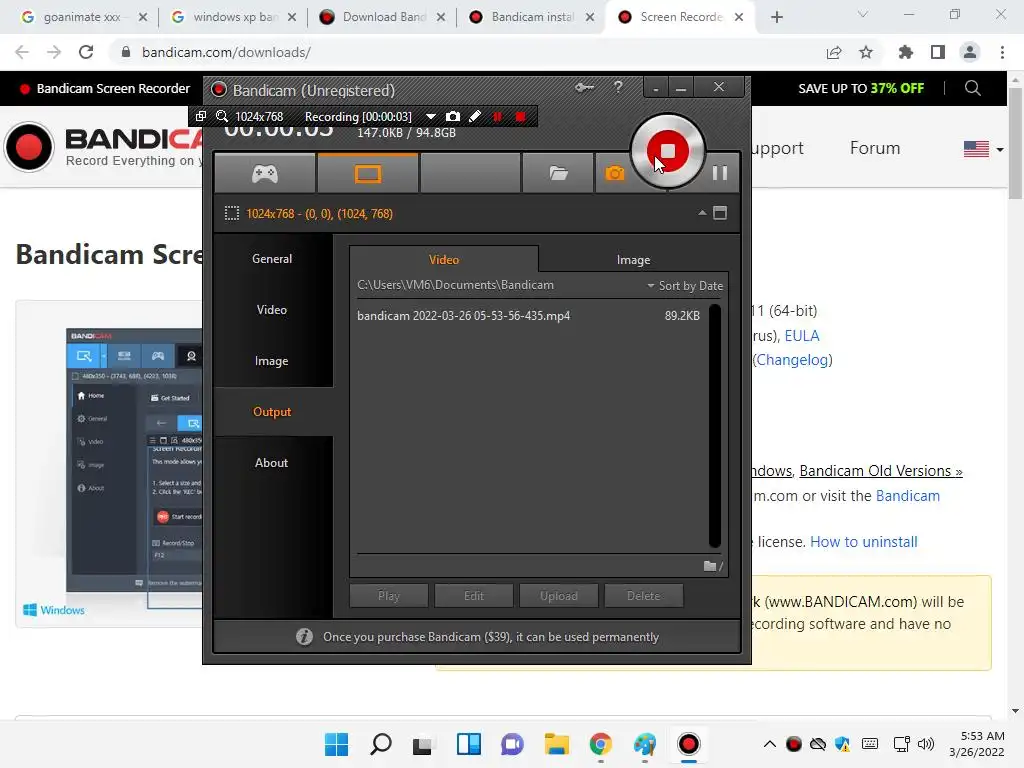Open a new Chrome tab
This screenshot has width=1024, height=768.
point(776,17)
